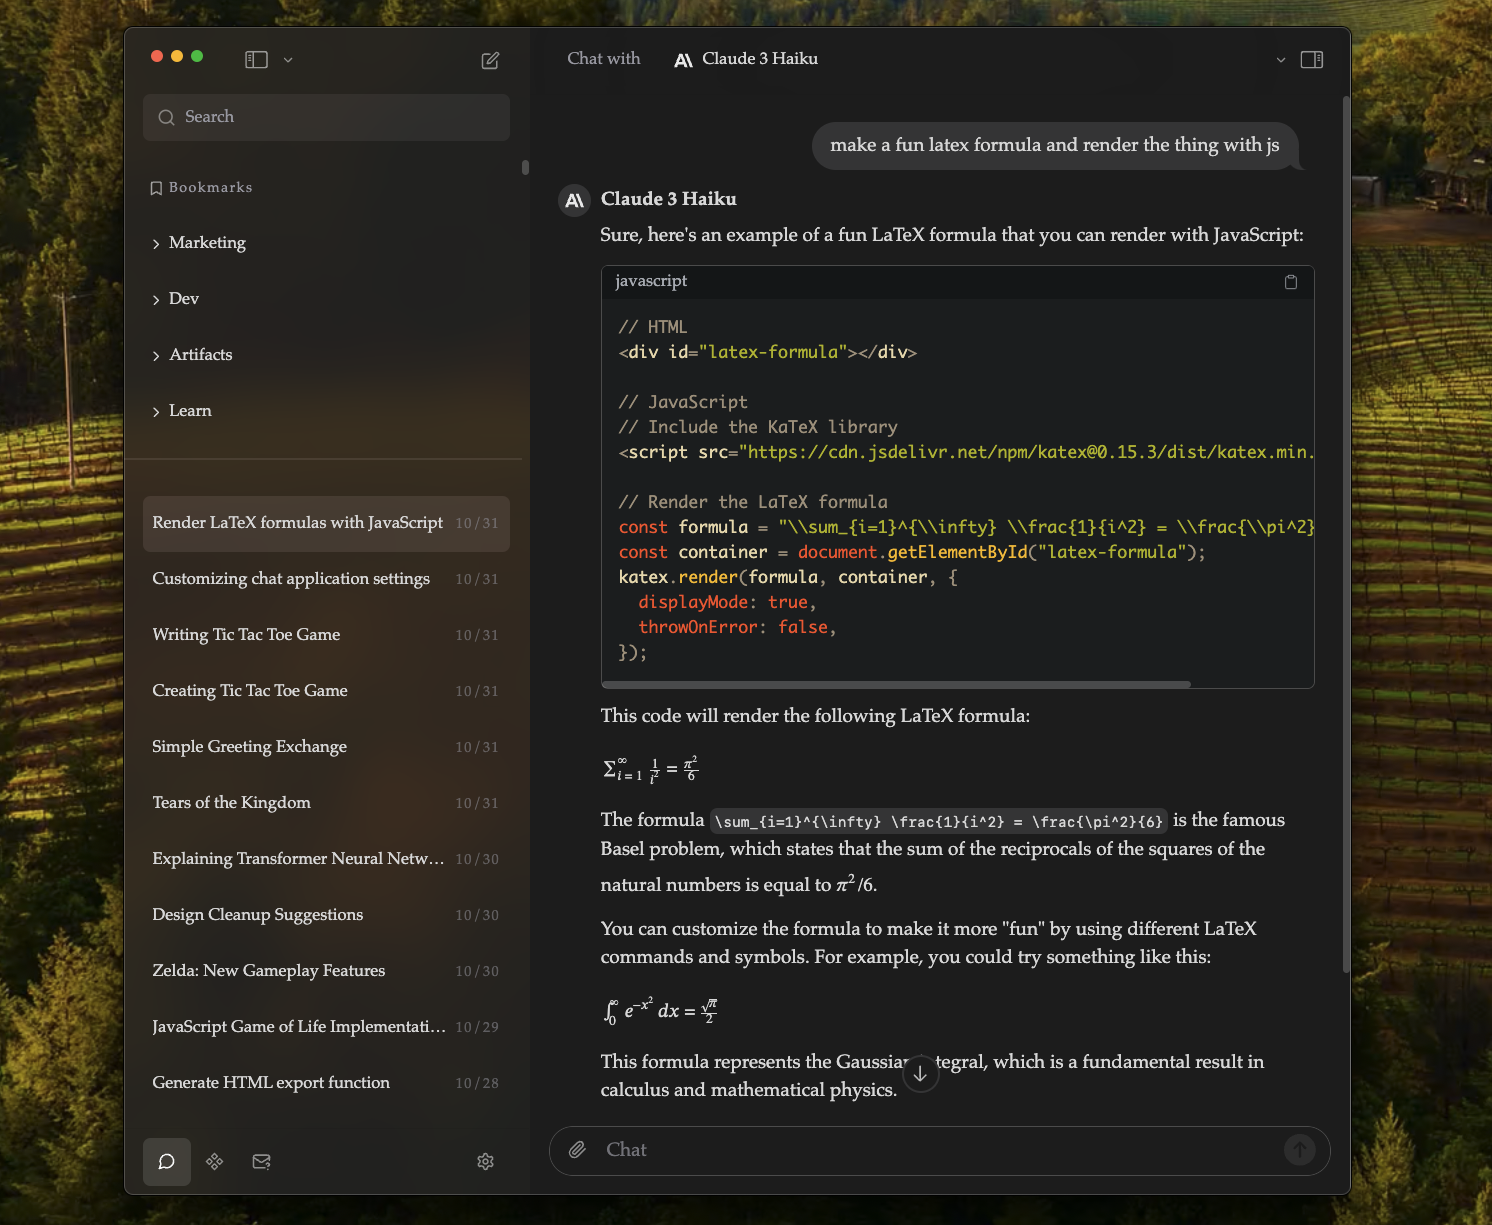The height and width of the screenshot is (1225, 1492).
Task: Click the Bookmarks heading
Action: 201,188
